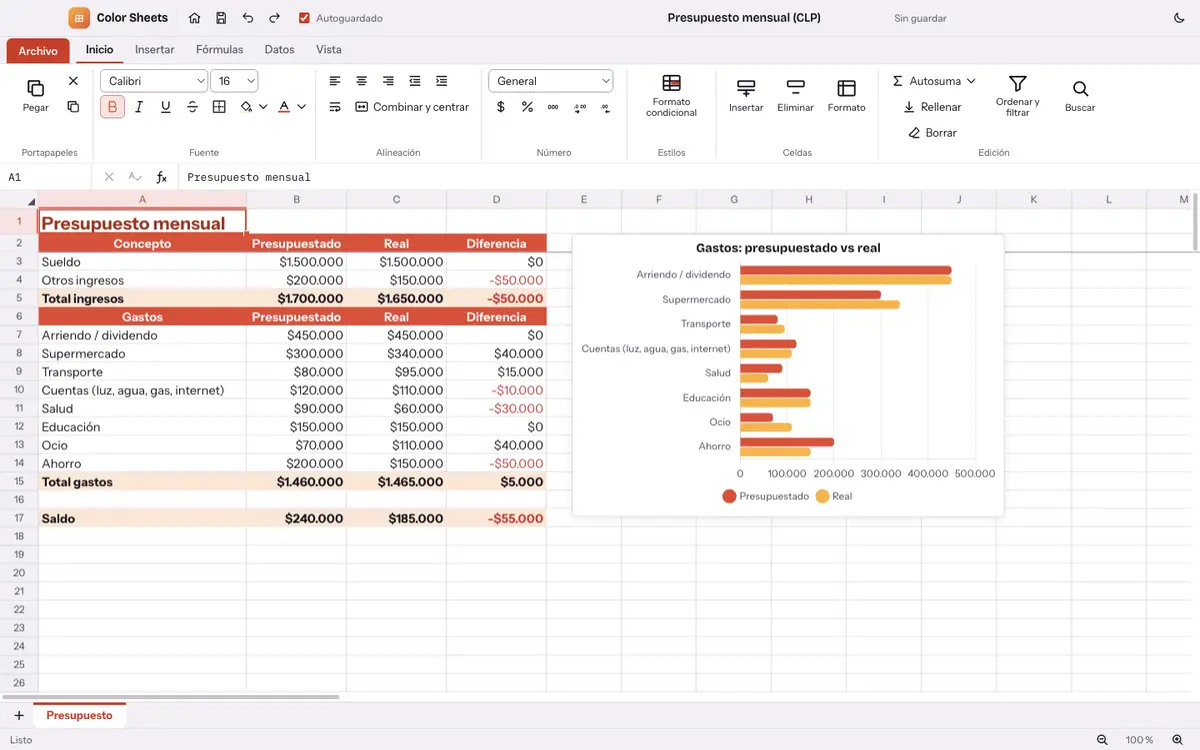Select cell showing $340.000
Image resolution: width=1200 pixels, height=750 pixels.
[x=396, y=354]
